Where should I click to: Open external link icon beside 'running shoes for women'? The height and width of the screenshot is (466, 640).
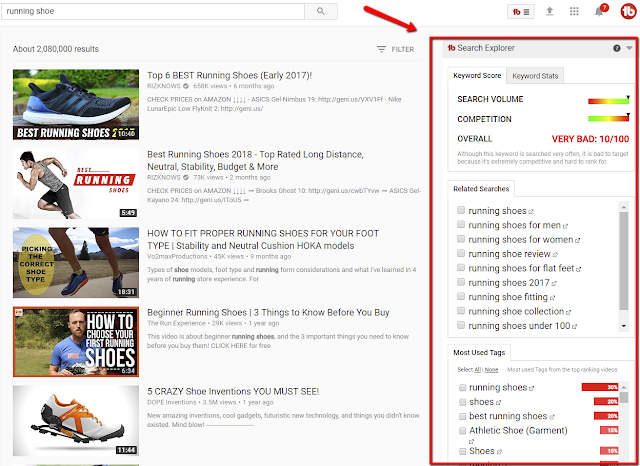pyautogui.click(x=578, y=240)
